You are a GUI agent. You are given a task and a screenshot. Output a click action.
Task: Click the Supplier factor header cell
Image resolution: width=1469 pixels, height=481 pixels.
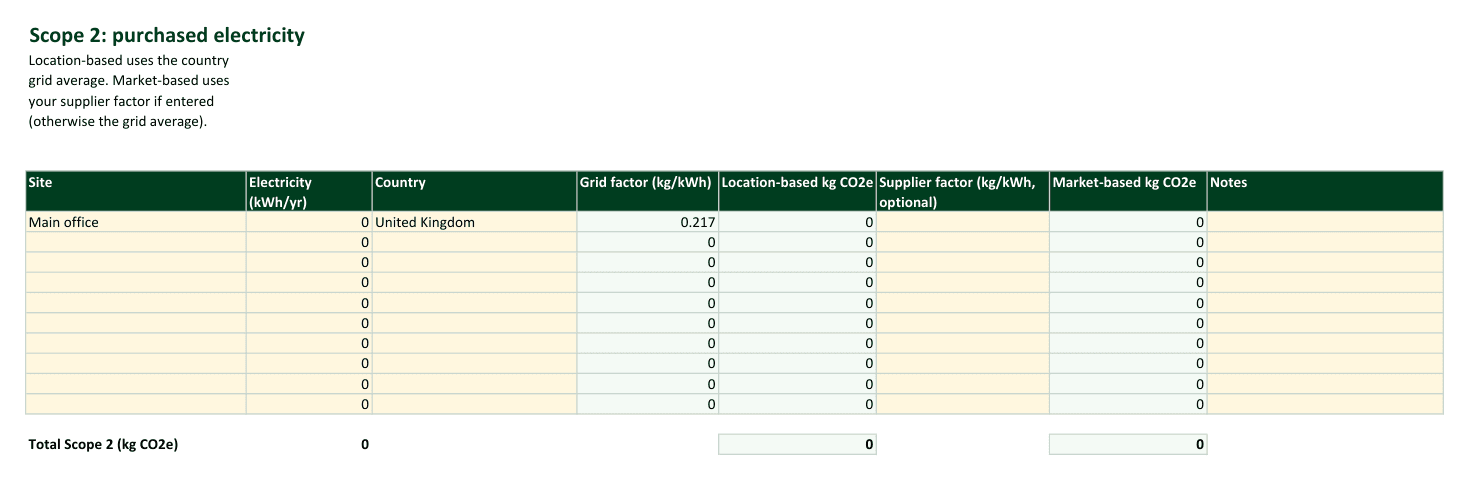point(963,191)
